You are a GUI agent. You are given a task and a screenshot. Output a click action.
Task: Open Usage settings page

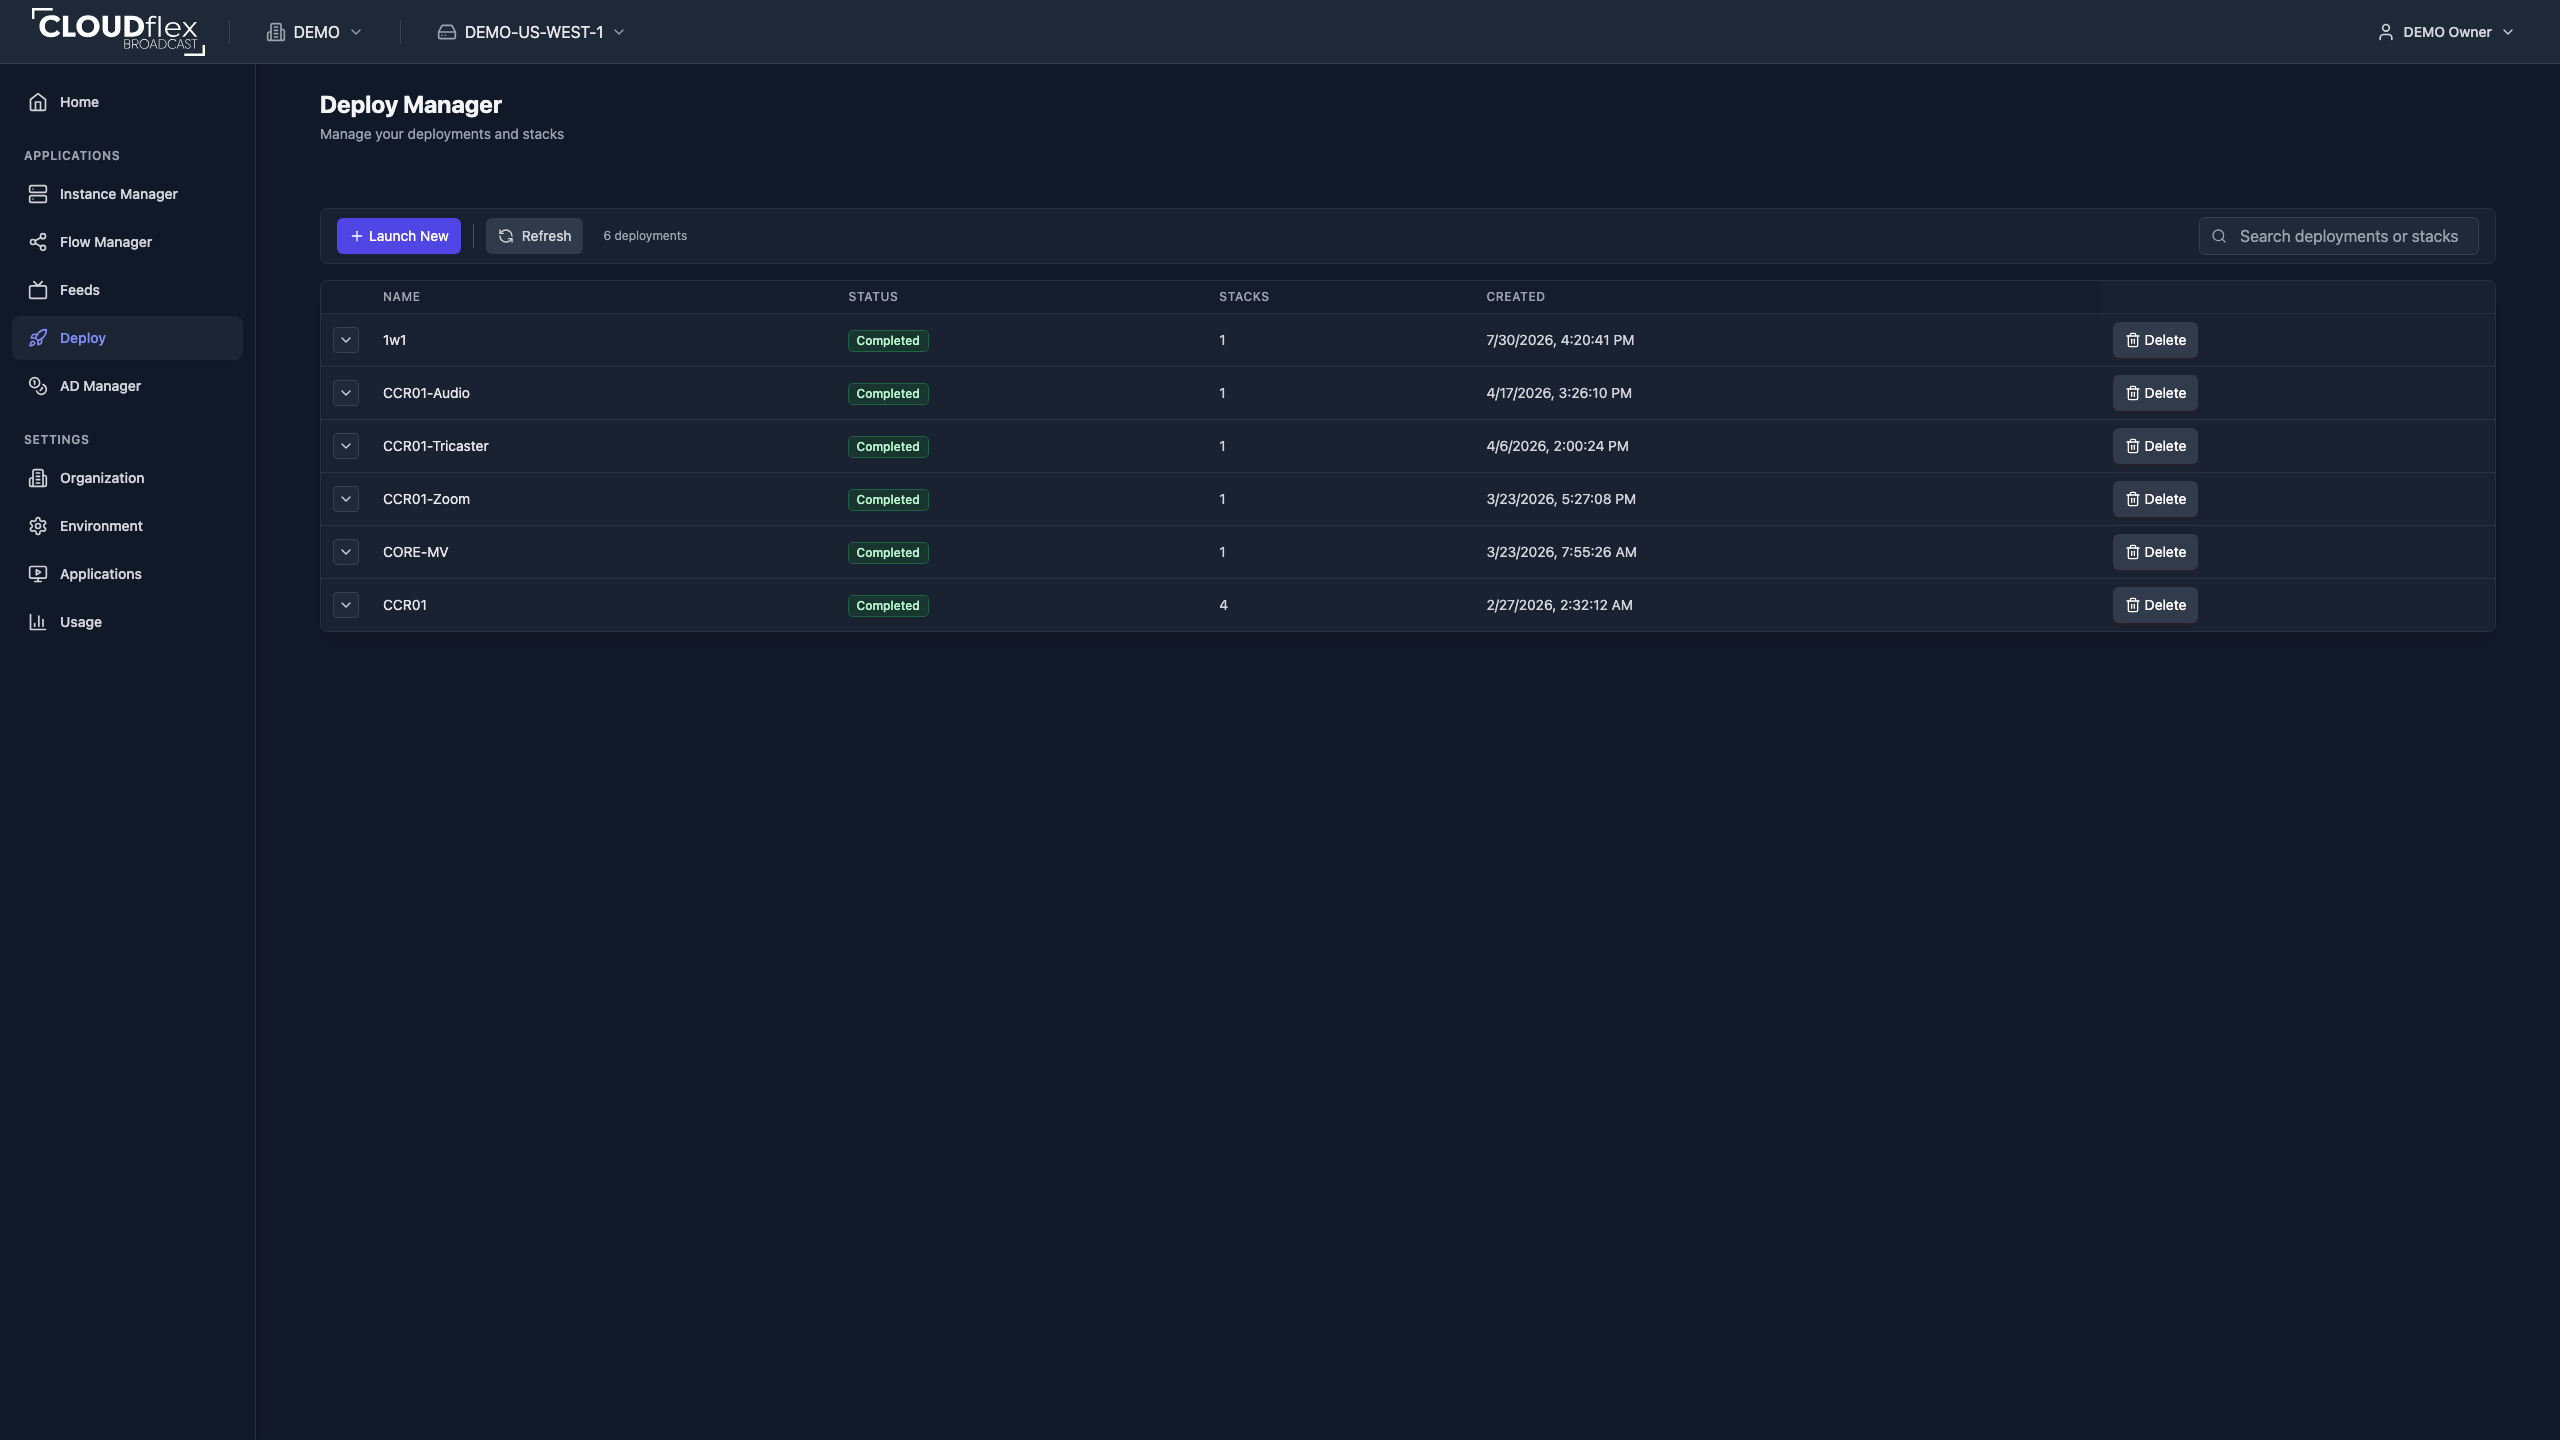(x=127, y=622)
